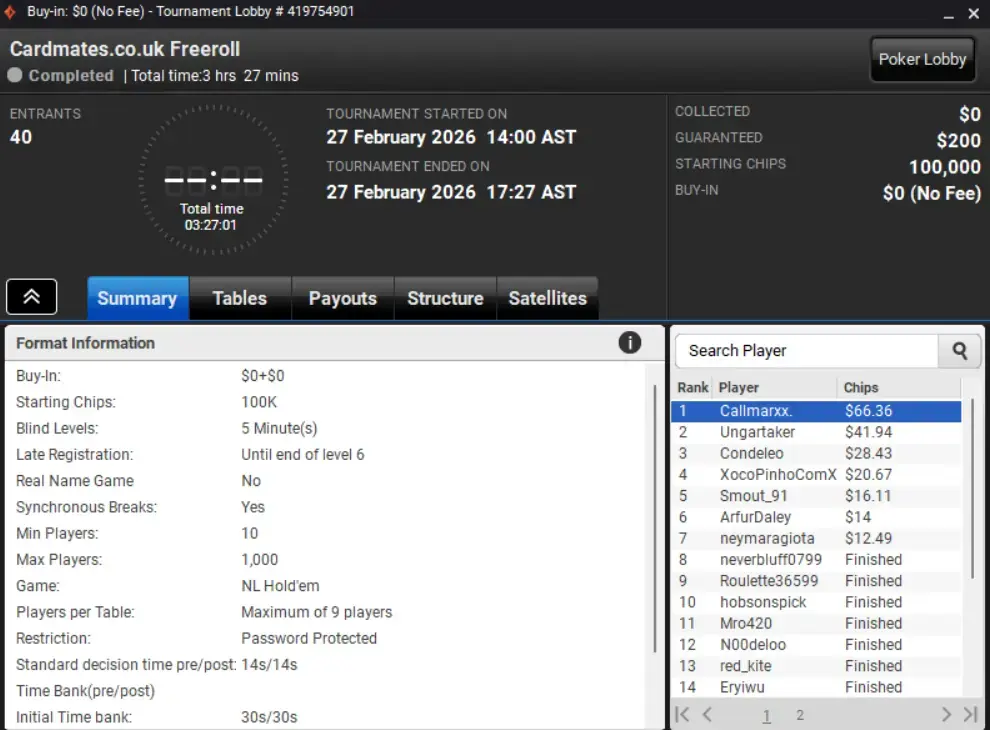
Task: View the Satellites tab
Action: coord(547,298)
